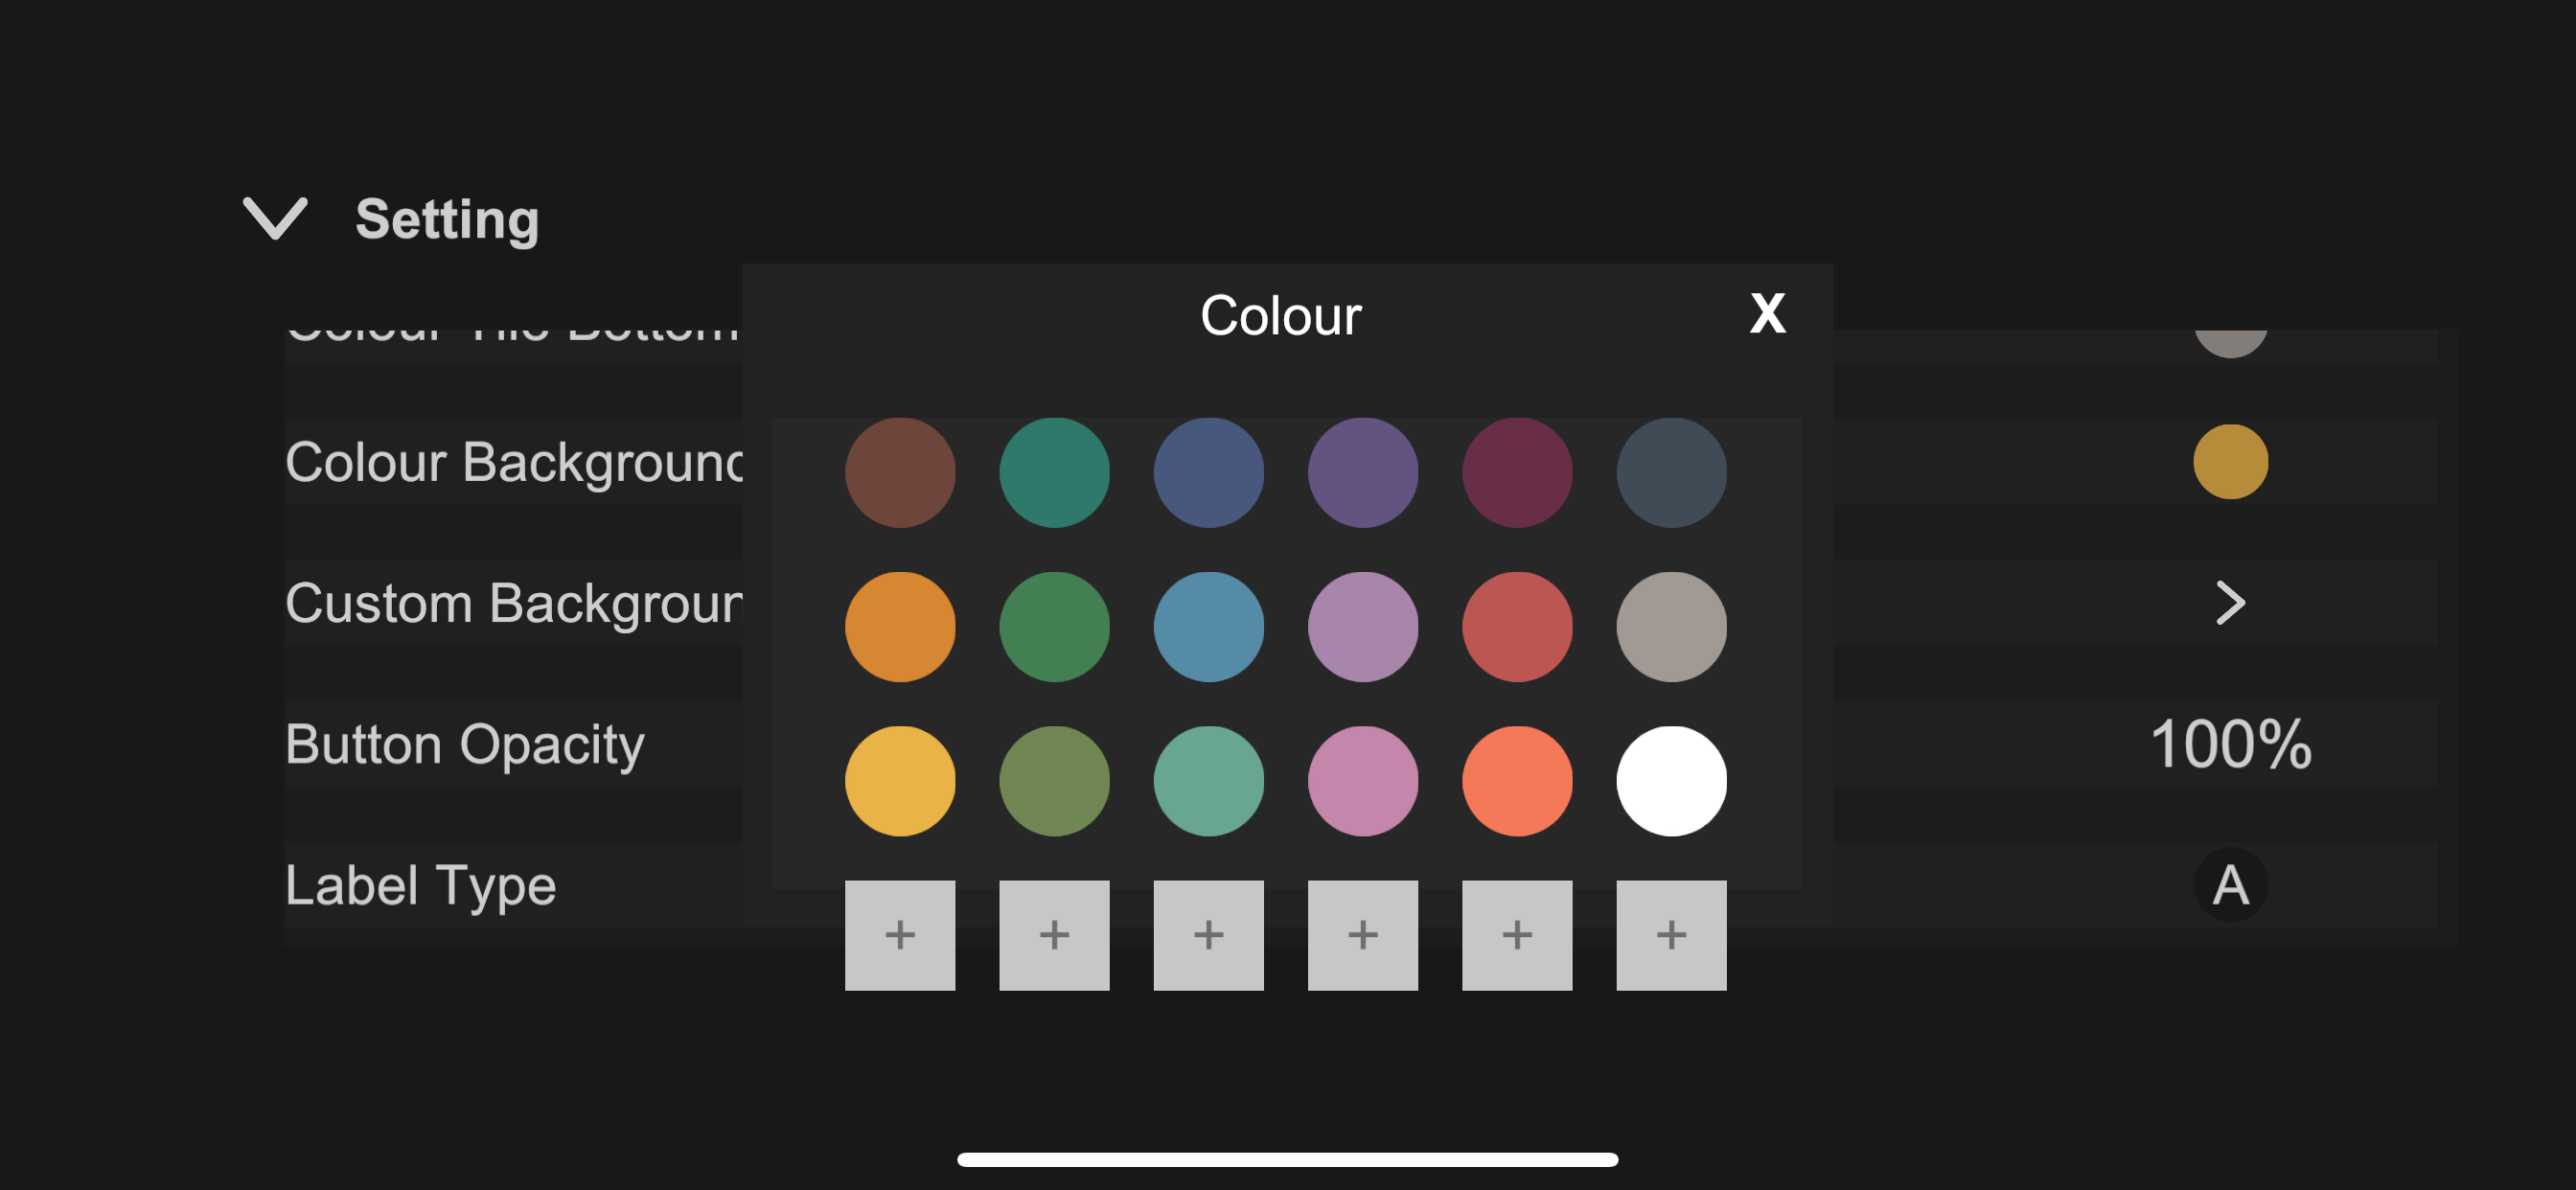Screen dimensions: 2576x1190
Task: Pick the teal green swatch in top row
Action: [x=1054, y=472]
